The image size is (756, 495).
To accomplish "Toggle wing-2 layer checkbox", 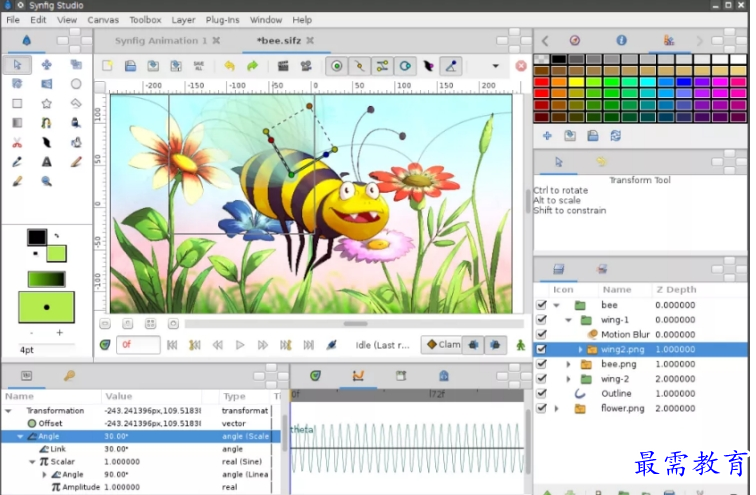I will (x=541, y=379).
